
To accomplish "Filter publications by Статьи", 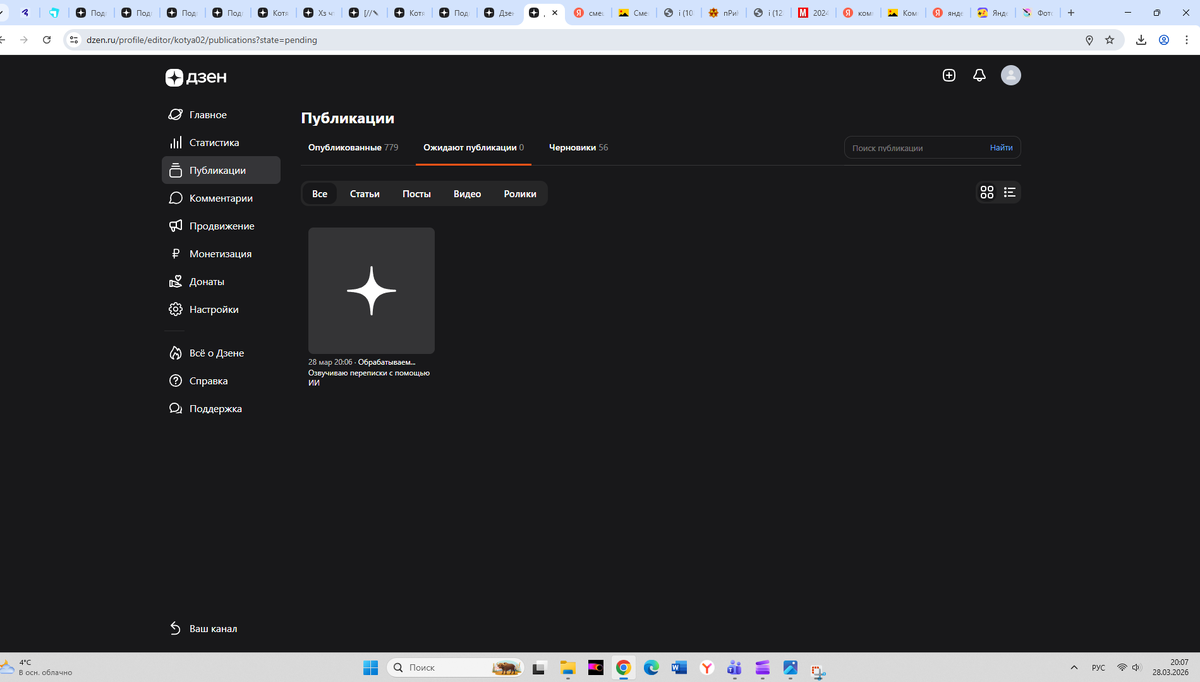I will (365, 194).
